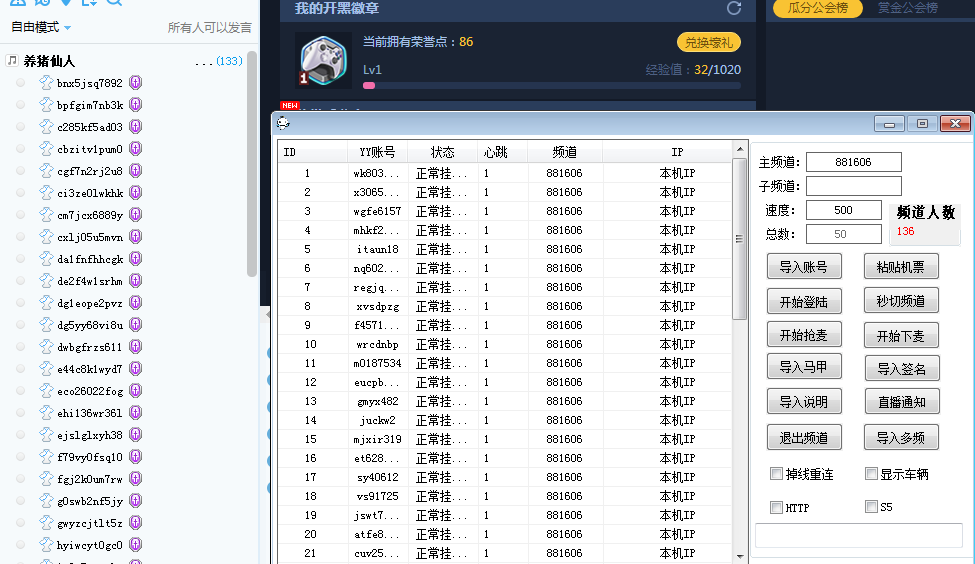Viewport: 975px width, 564px height.
Task: Click the user avatar icon for cbzitv1pum0
Action: [46, 149]
